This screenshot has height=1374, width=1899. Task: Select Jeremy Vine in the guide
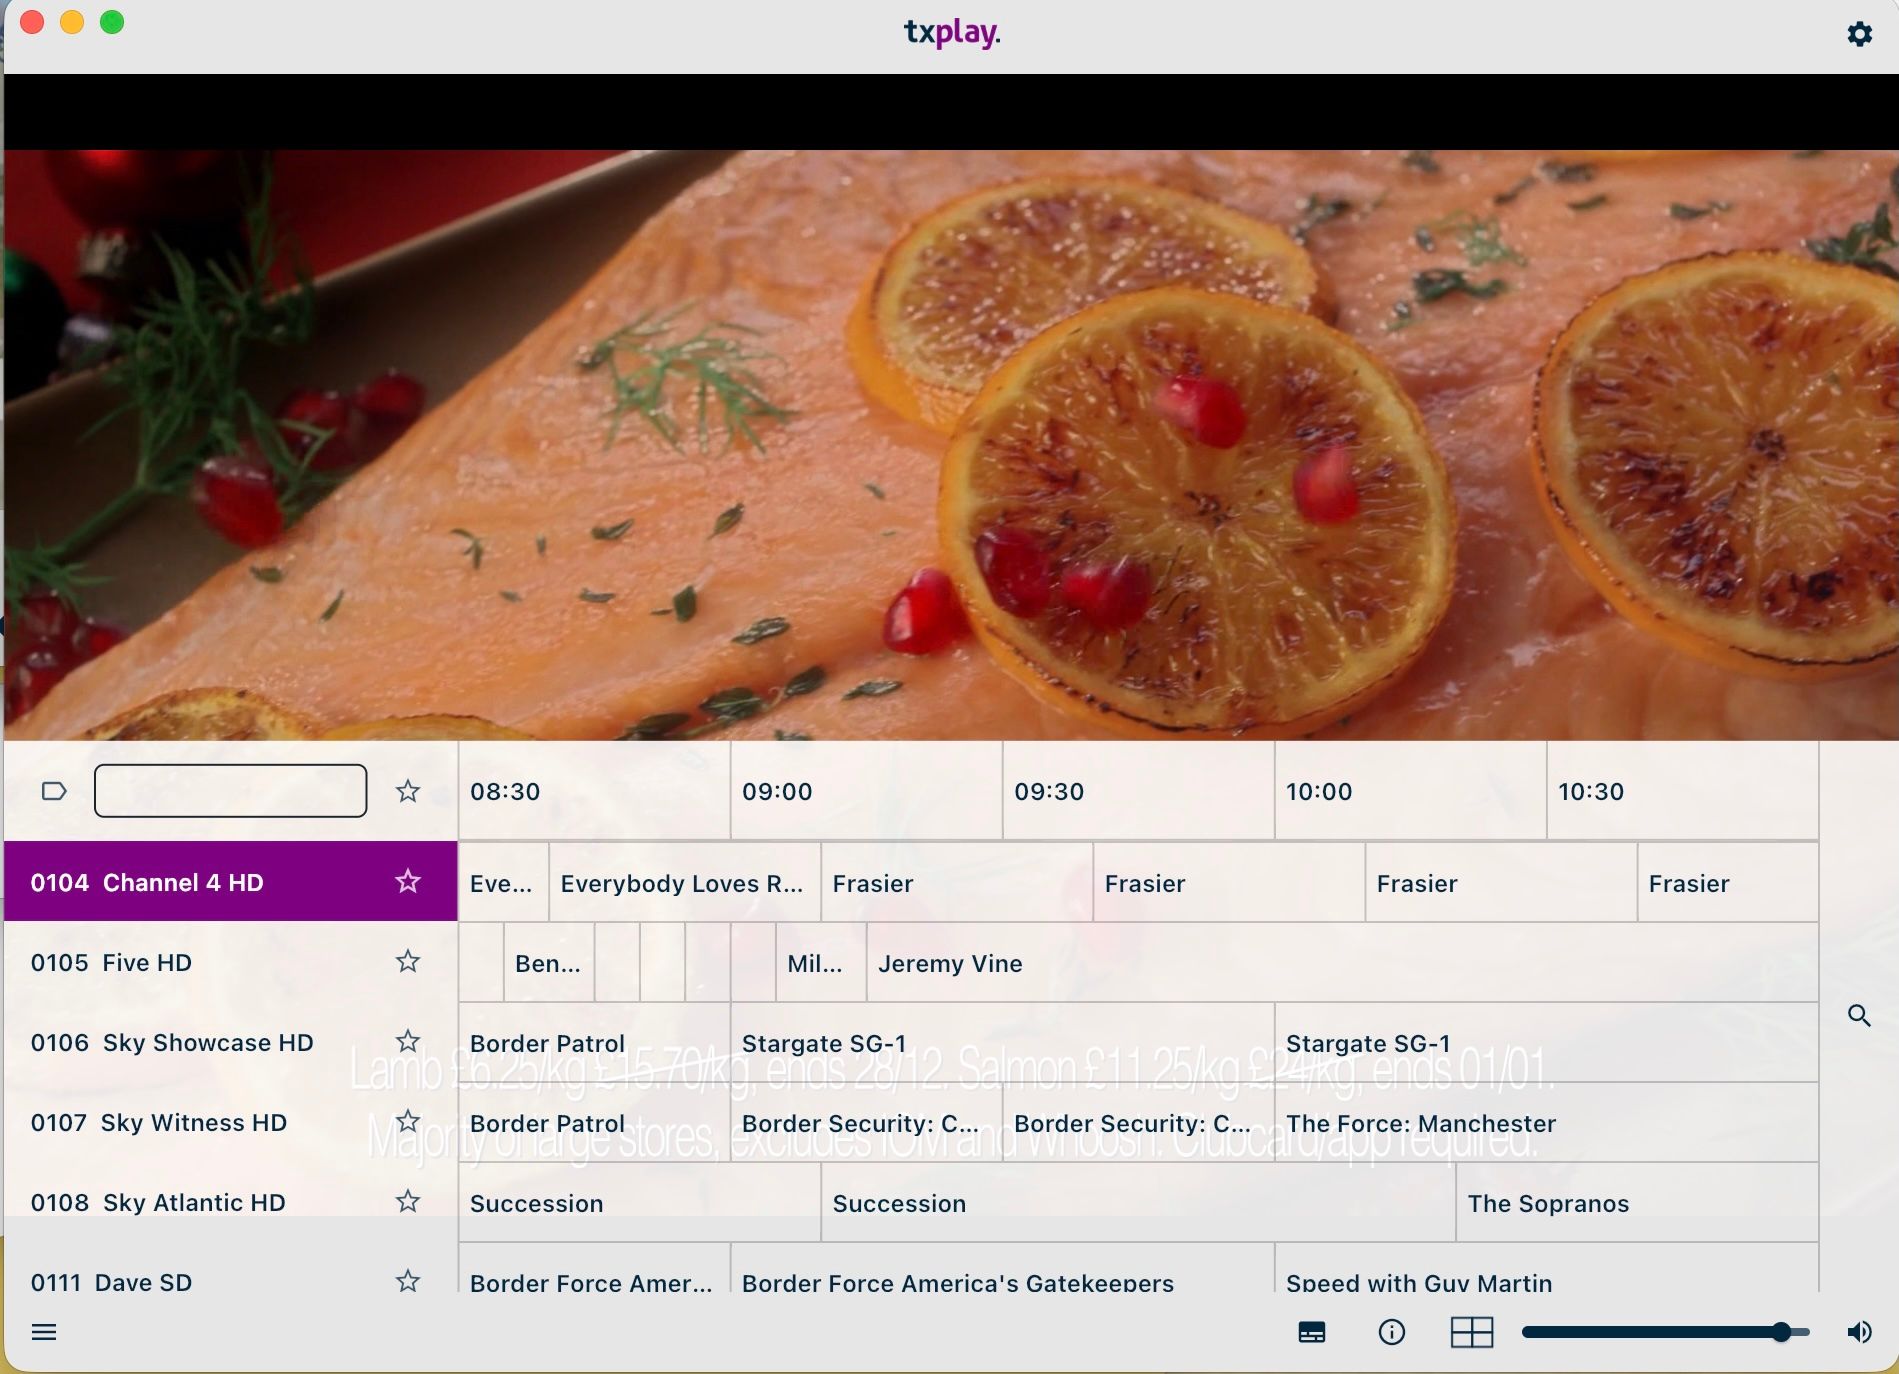(950, 963)
